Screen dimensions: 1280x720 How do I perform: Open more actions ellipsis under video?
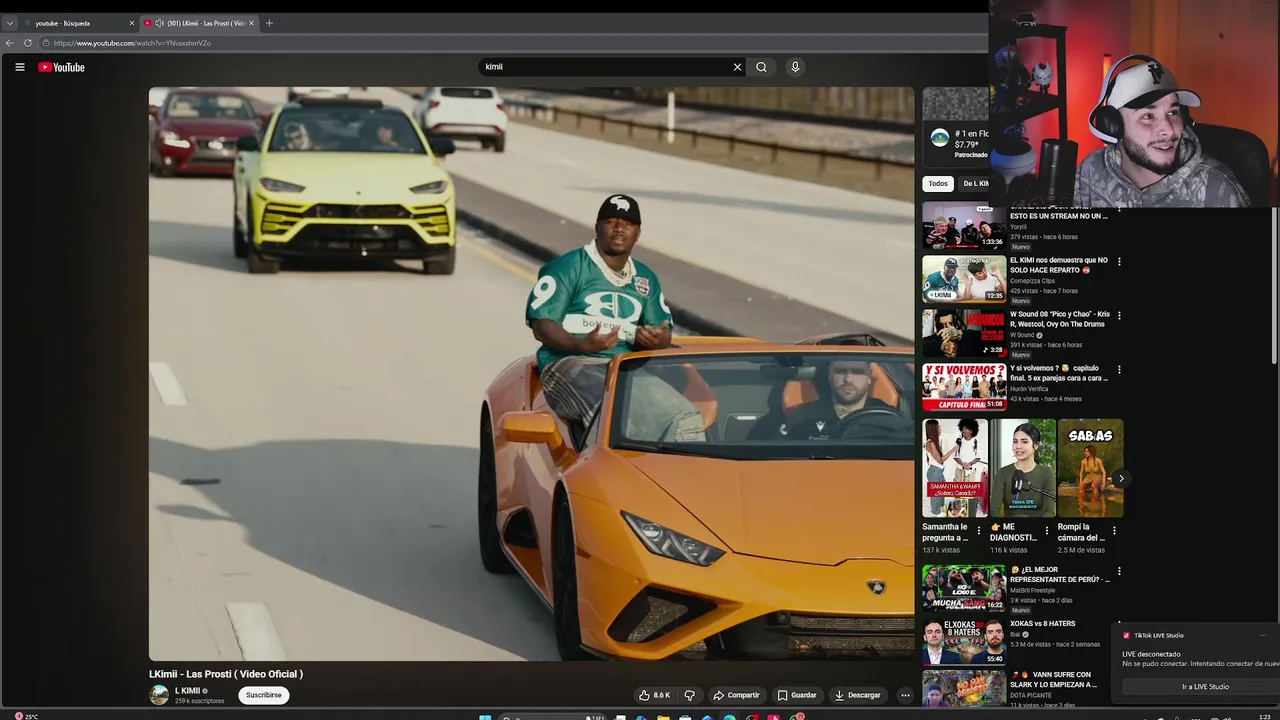pos(905,695)
